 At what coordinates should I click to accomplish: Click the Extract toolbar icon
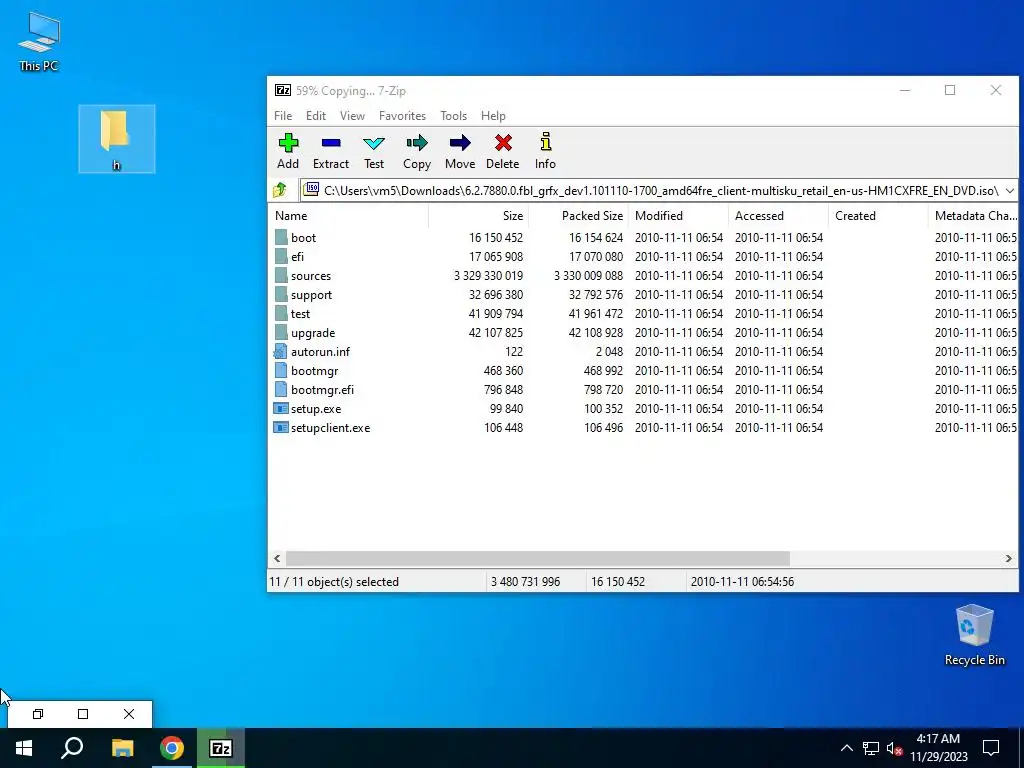[x=330, y=143]
